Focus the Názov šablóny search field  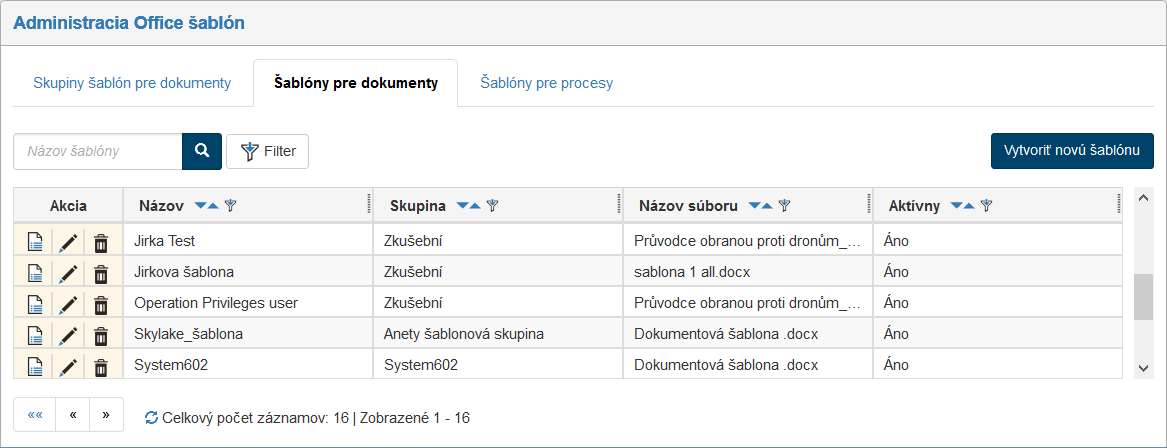point(97,151)
